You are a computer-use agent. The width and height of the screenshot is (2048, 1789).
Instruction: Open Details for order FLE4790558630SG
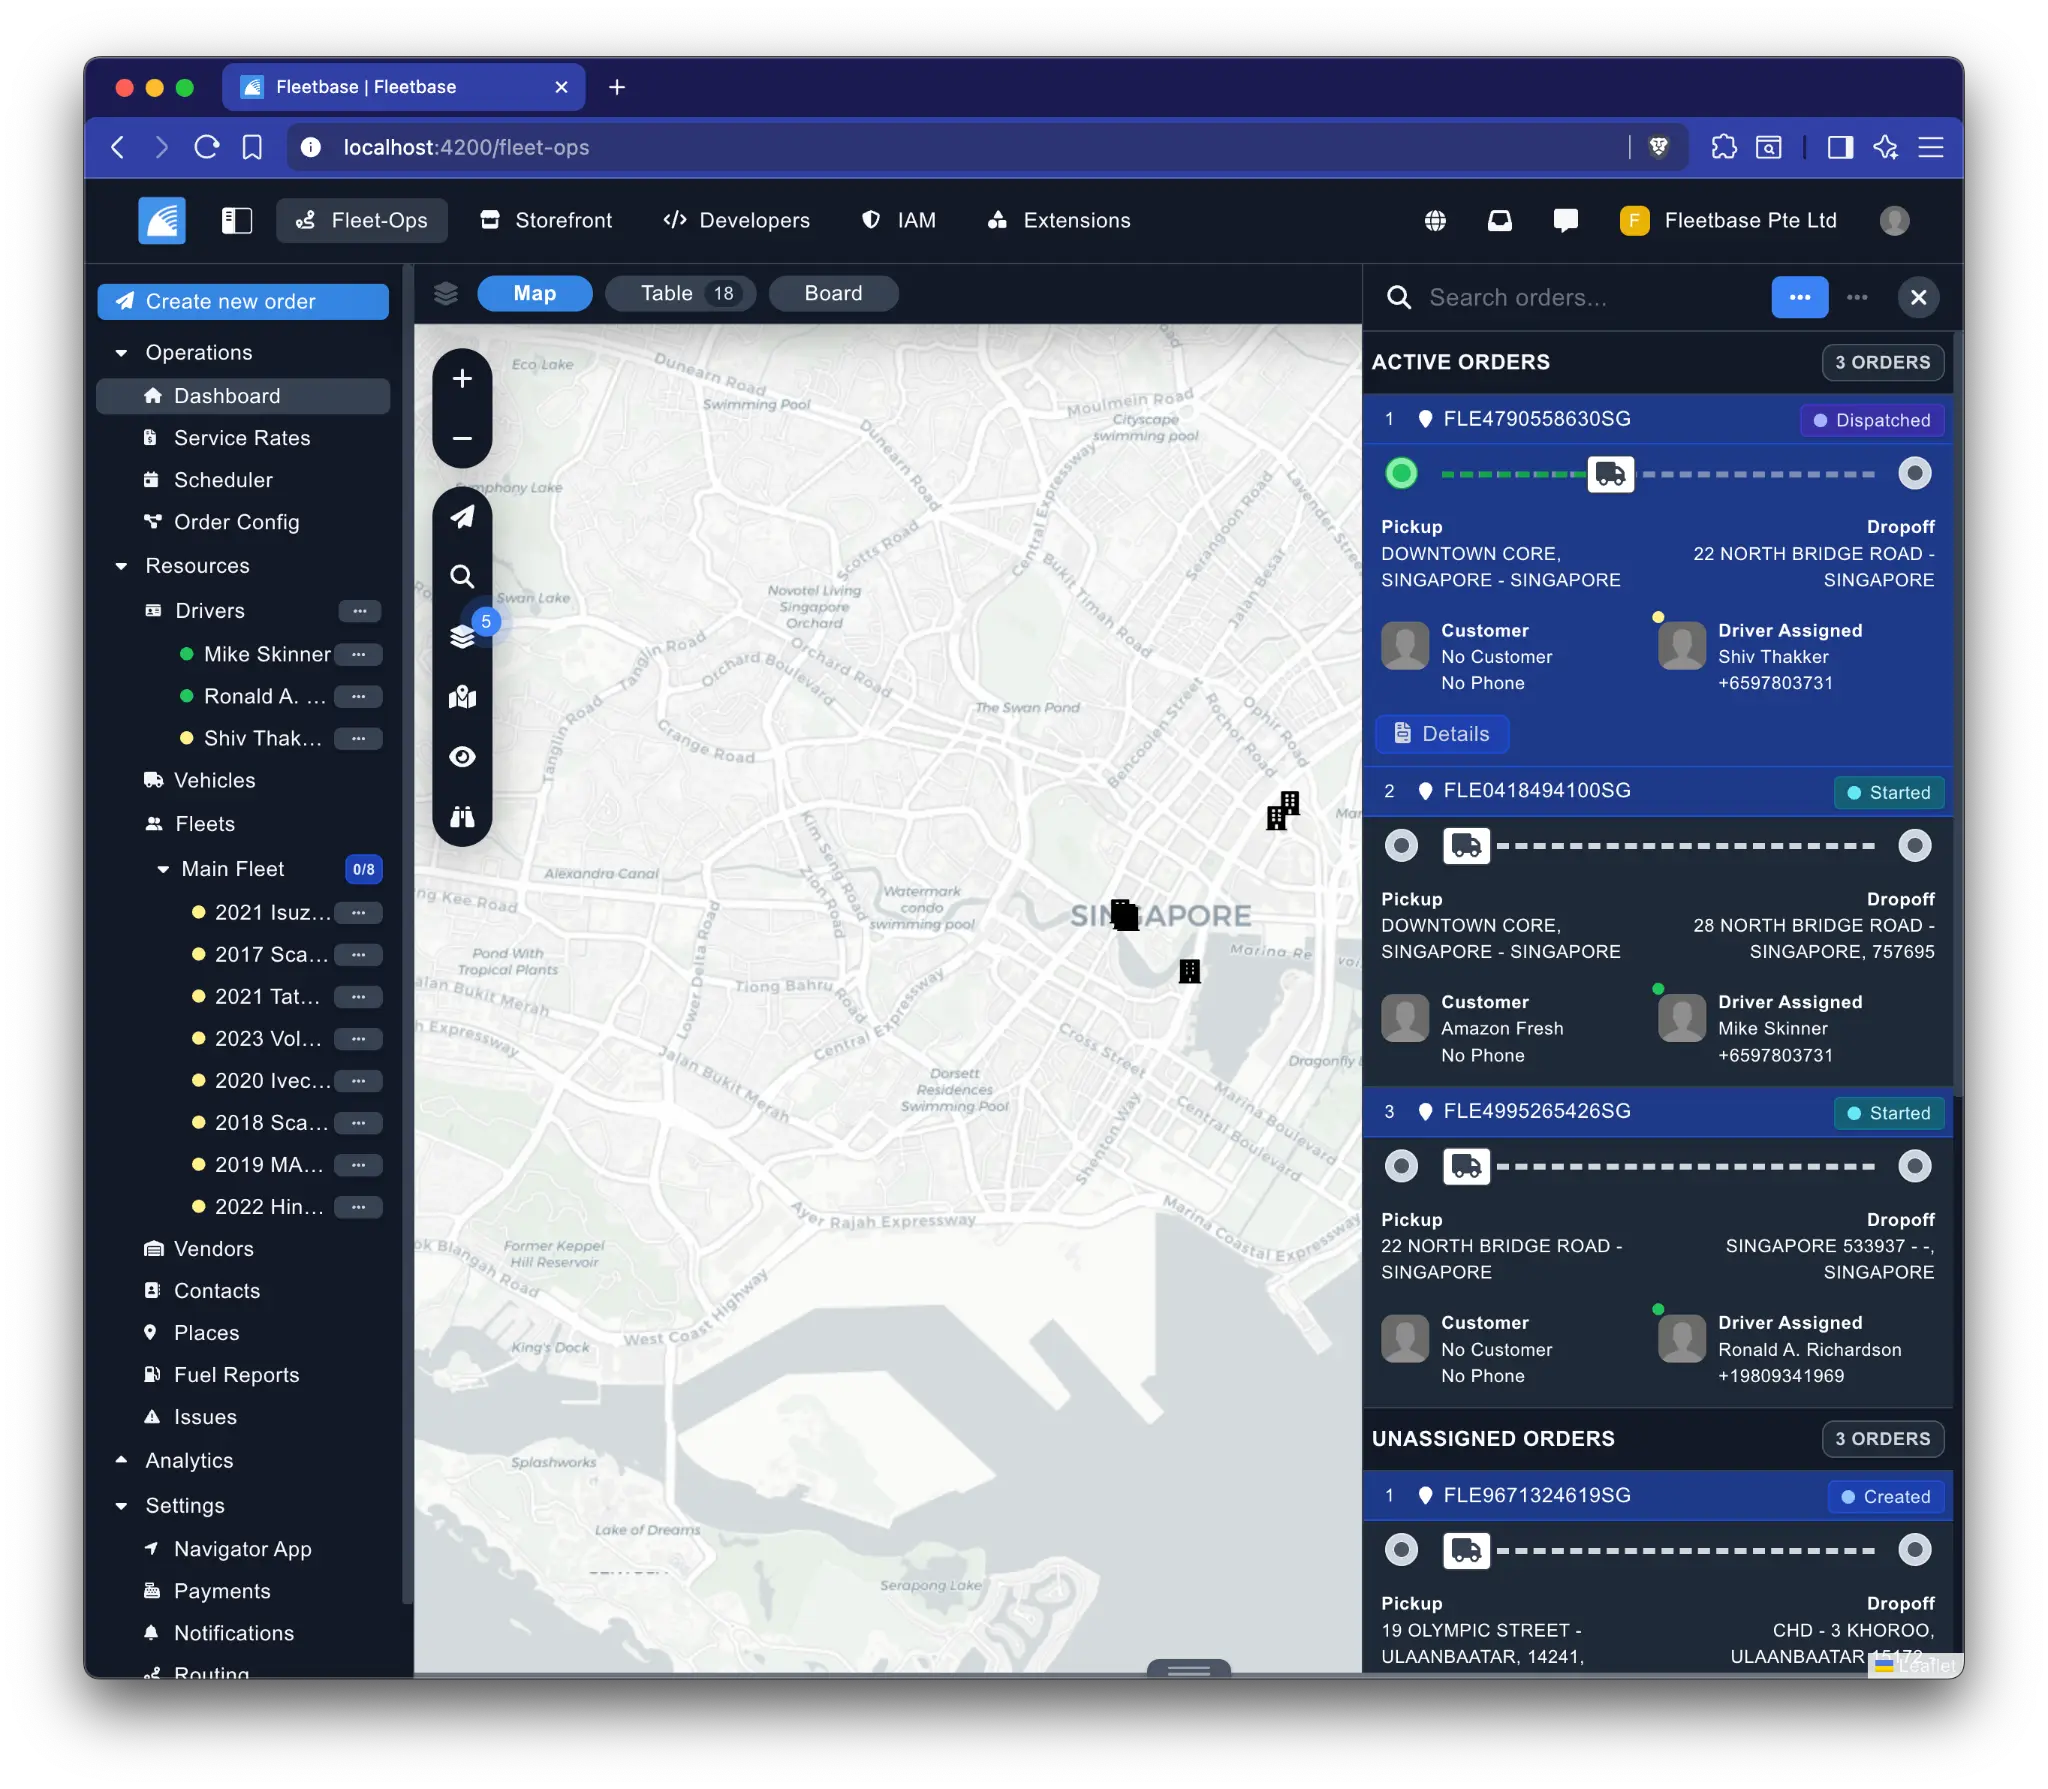[x=1441, y=733]
